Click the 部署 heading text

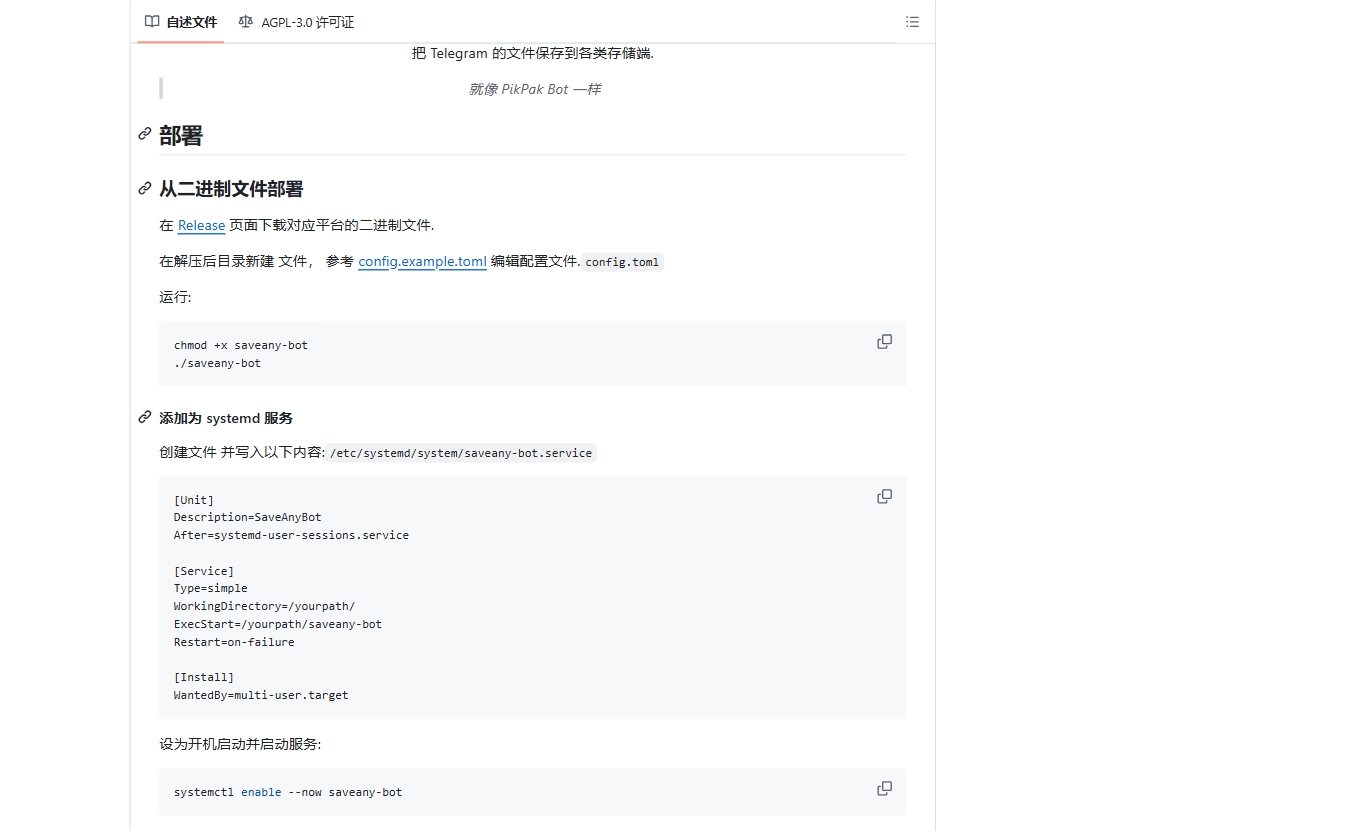pos(181,136)
